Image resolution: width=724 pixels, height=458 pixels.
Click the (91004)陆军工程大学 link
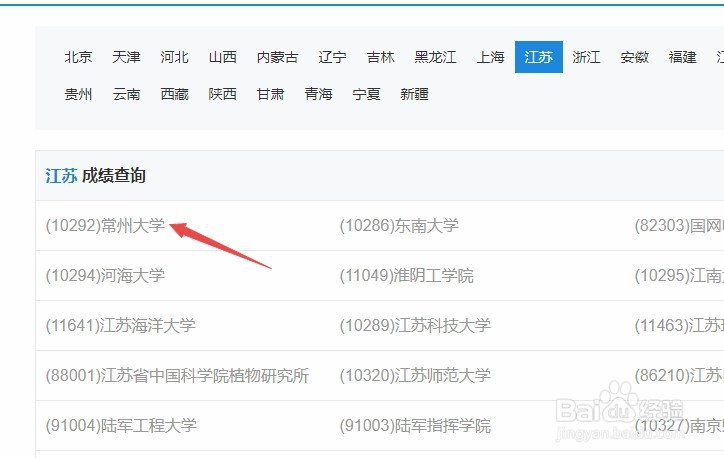pos(121,425)
